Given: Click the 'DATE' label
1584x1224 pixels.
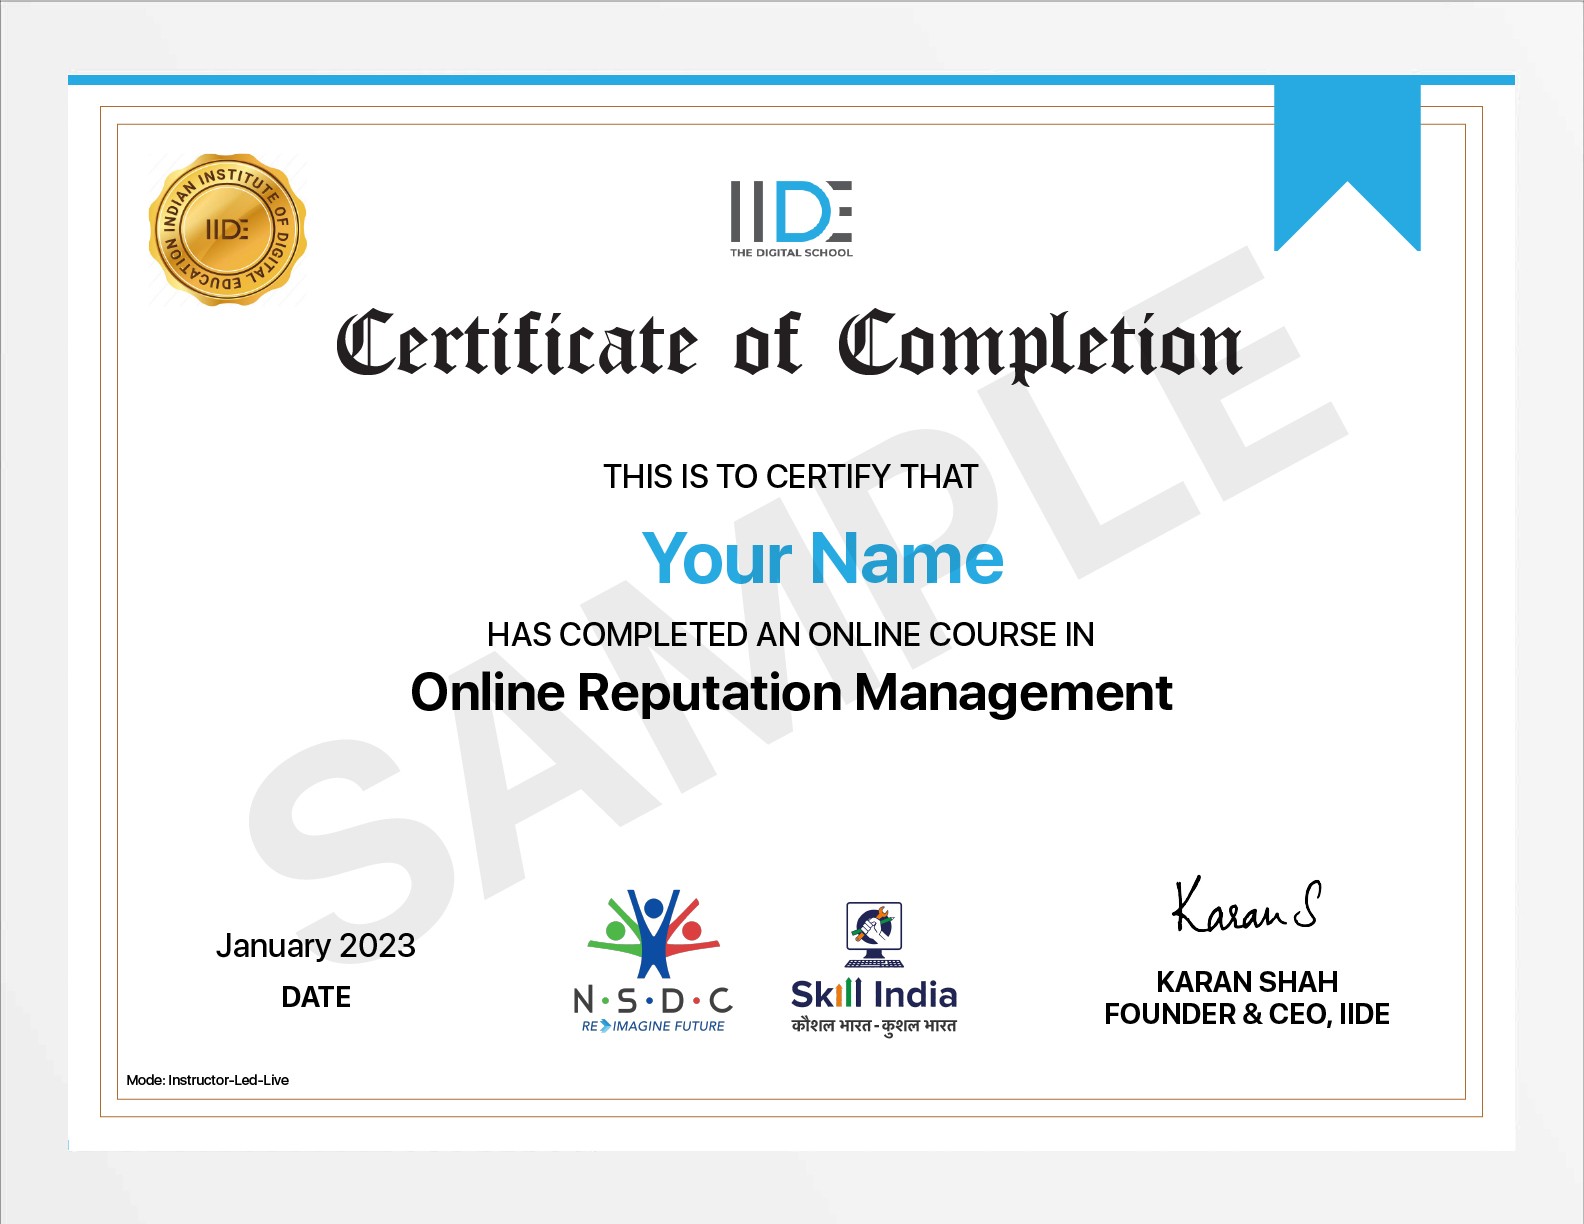Looking at the screenshot, I should click(x=316, y=997).
